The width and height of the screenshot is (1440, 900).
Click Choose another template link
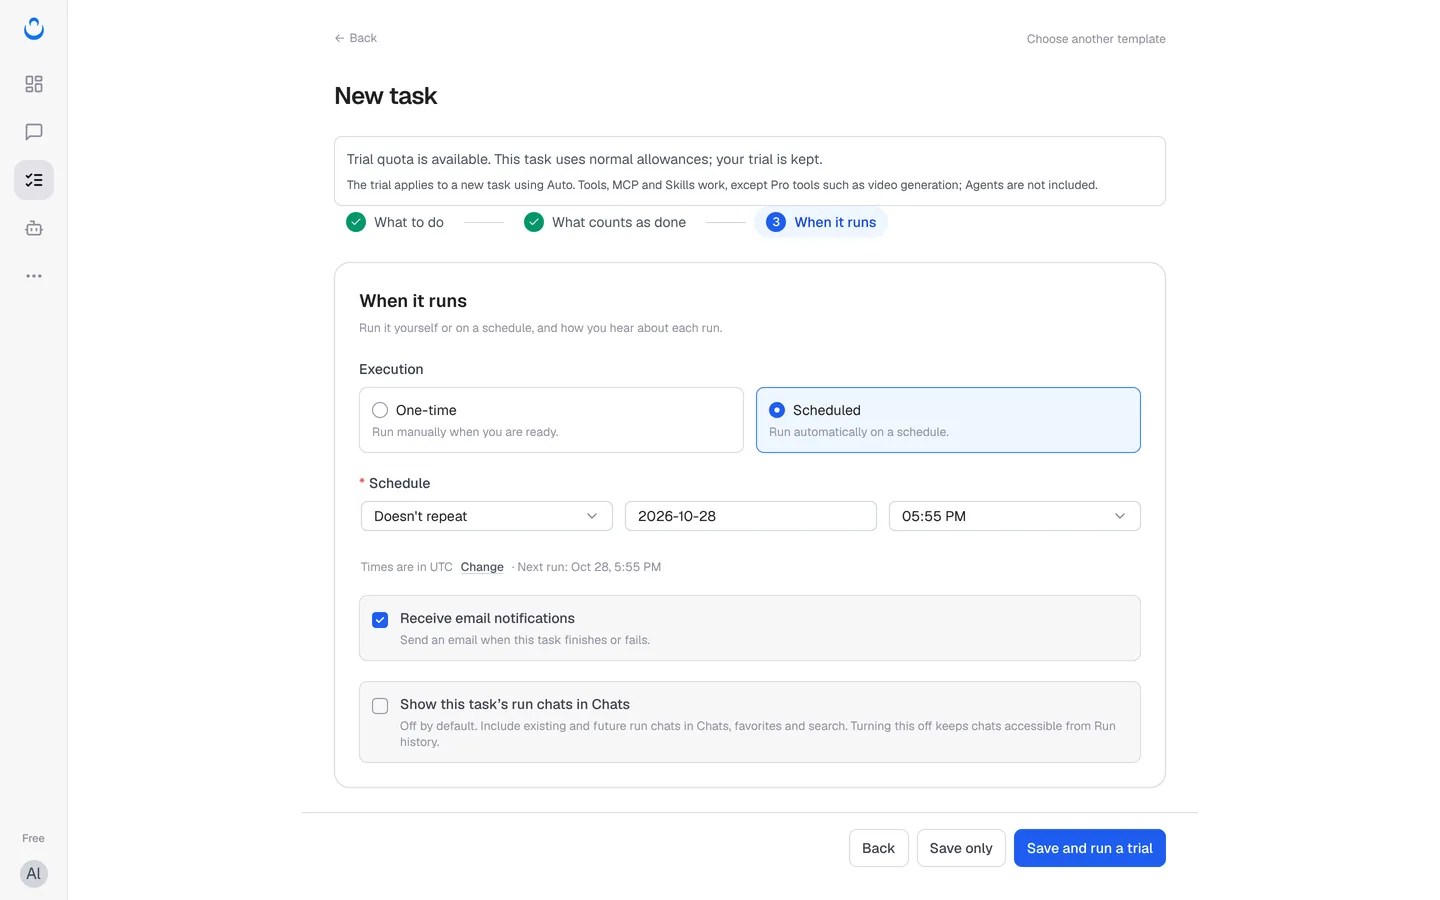(1096, 39)
